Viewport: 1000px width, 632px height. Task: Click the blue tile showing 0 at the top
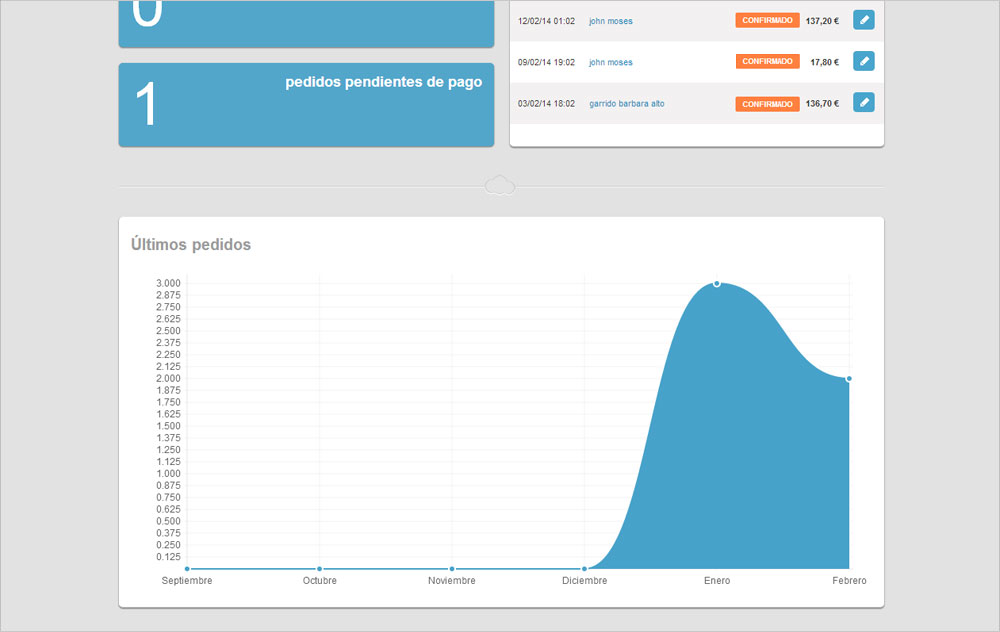click(x=306, y=22)
